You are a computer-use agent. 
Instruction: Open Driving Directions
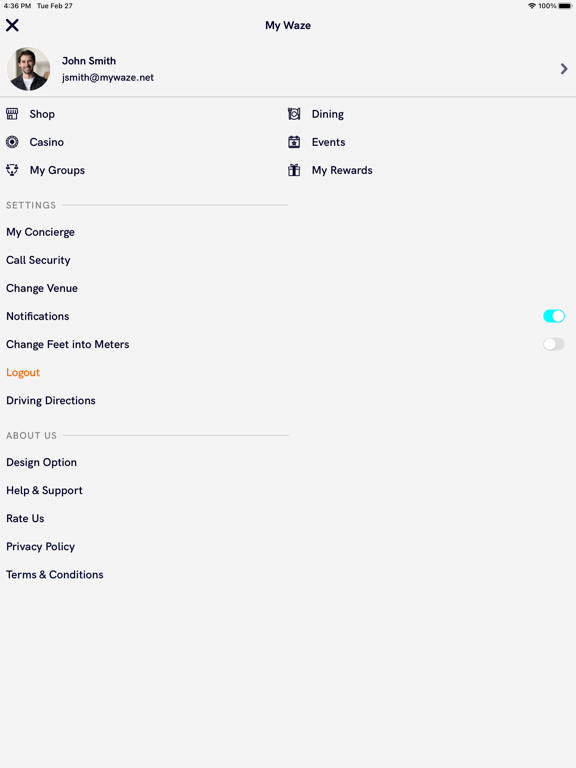coord(50,401)
